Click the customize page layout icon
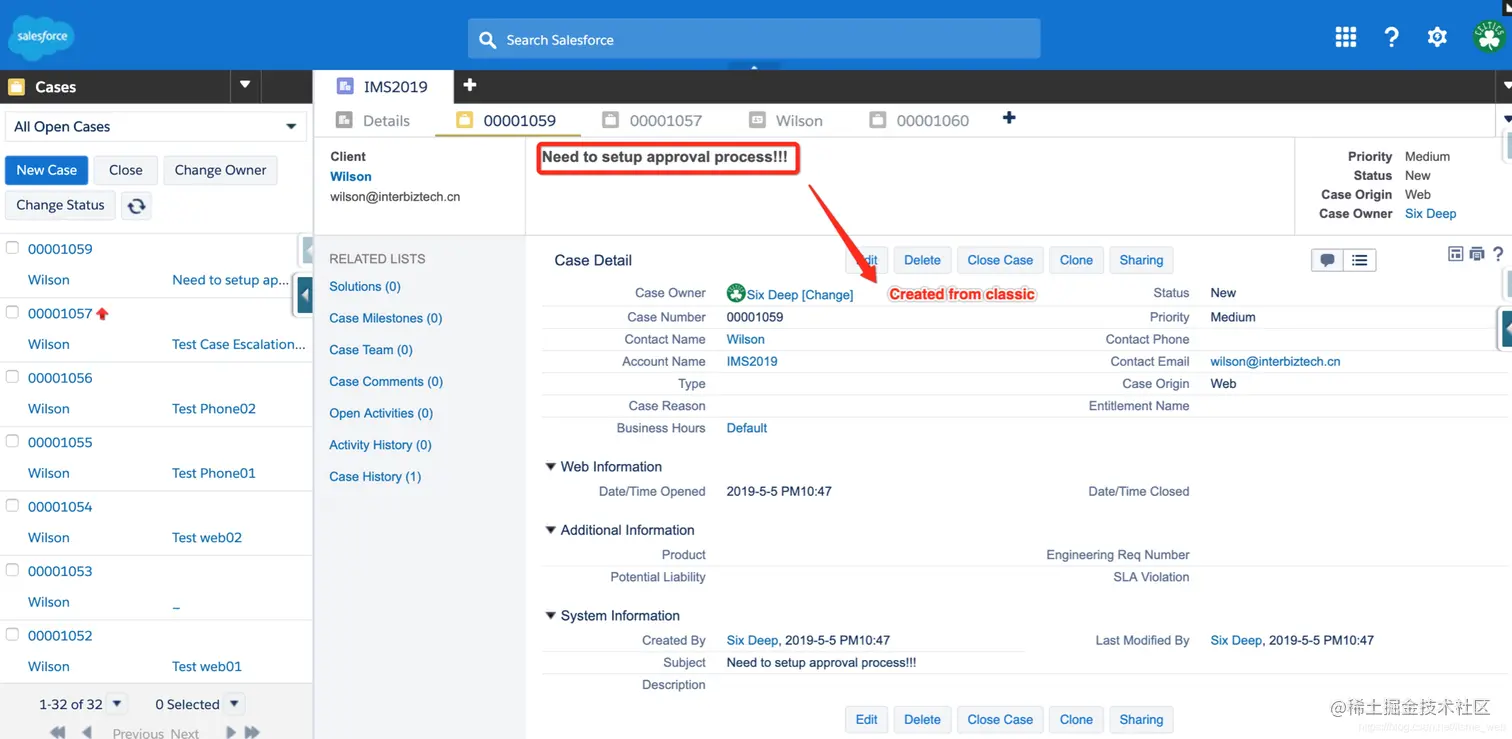 click(x=1455, y=254)
